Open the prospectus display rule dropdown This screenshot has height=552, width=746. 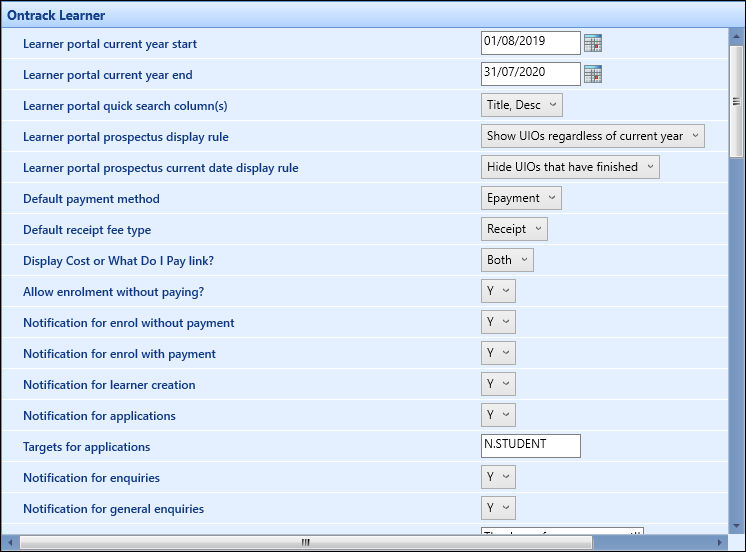[x=592, y=136]
